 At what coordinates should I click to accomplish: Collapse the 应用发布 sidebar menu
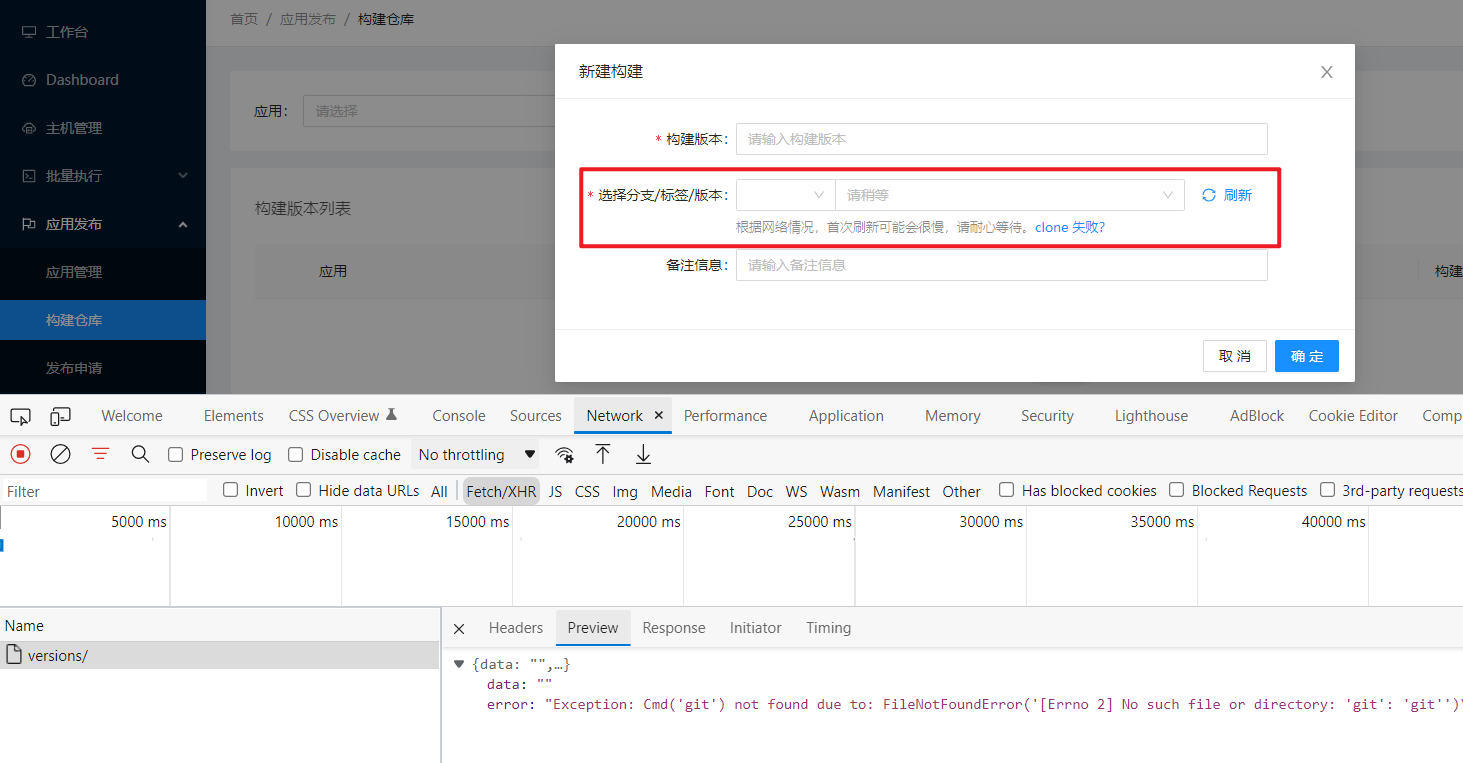coord(183,224)
